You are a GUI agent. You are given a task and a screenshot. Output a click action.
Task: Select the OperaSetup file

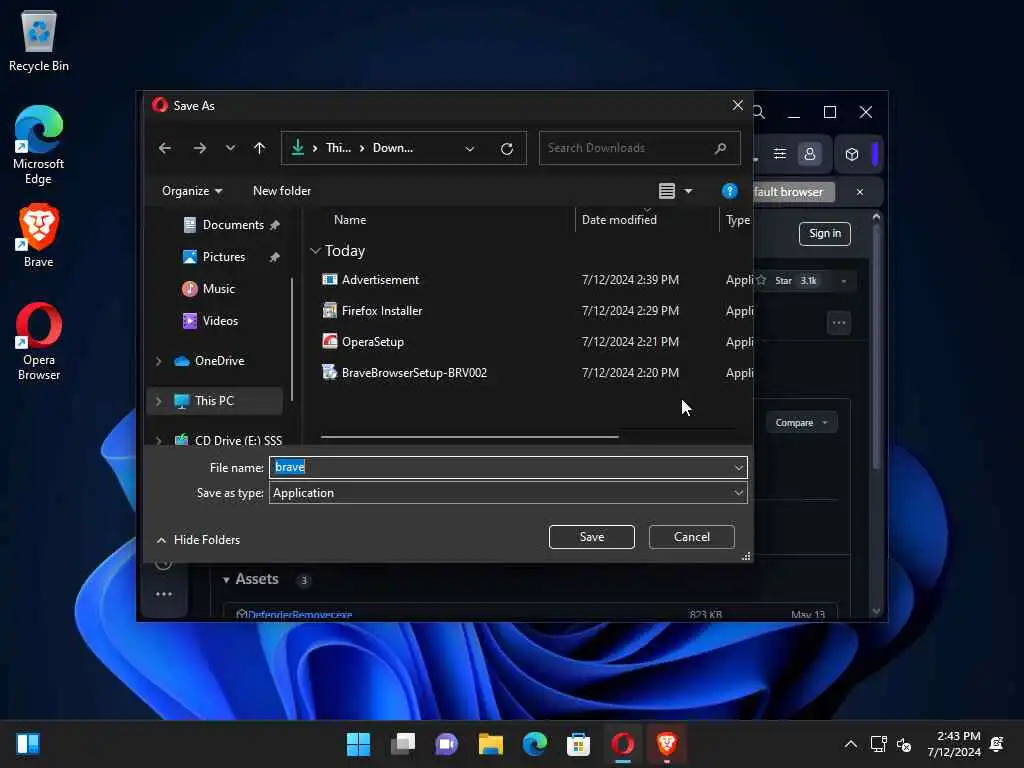tap(372, 342)
